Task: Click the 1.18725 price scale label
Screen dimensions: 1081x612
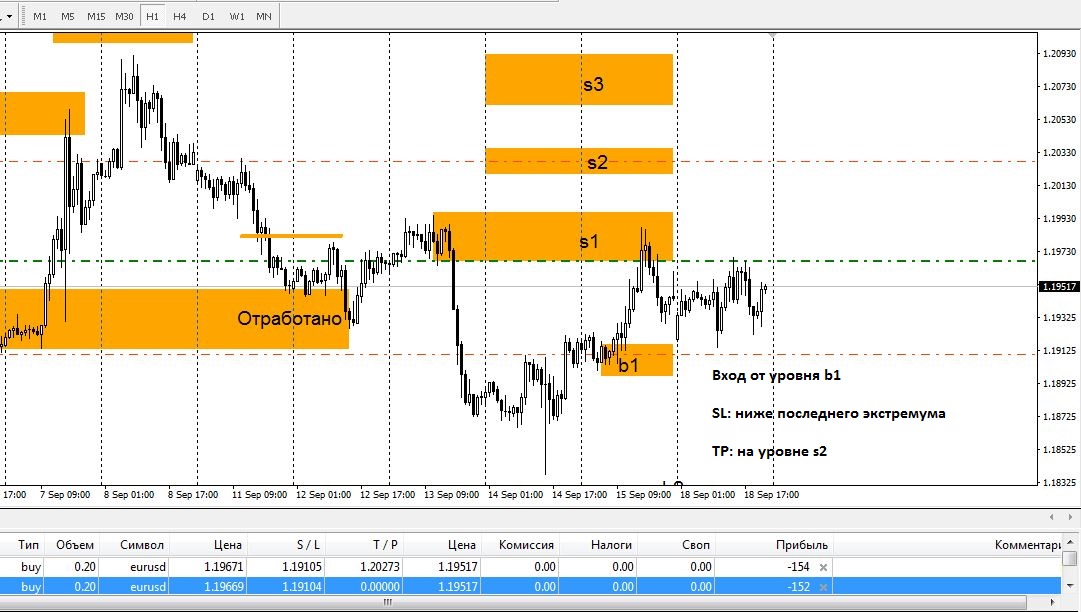Action: pyautogui.click(x=1059, y=416)
